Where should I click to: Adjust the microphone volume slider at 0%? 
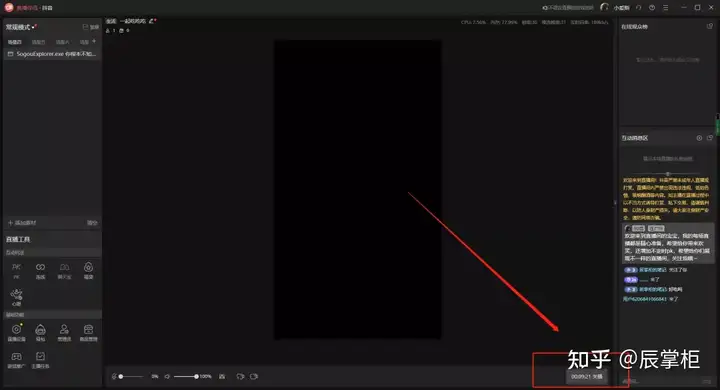point(131,377)
